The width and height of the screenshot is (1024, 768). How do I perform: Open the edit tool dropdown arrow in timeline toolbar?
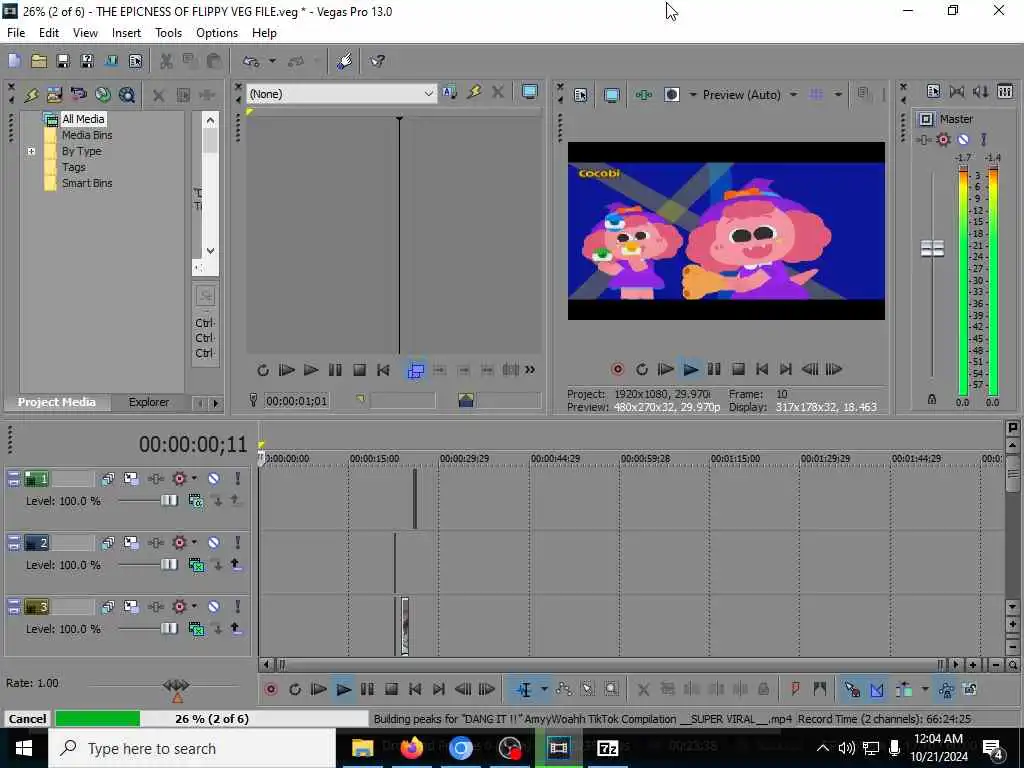[544, 690]
